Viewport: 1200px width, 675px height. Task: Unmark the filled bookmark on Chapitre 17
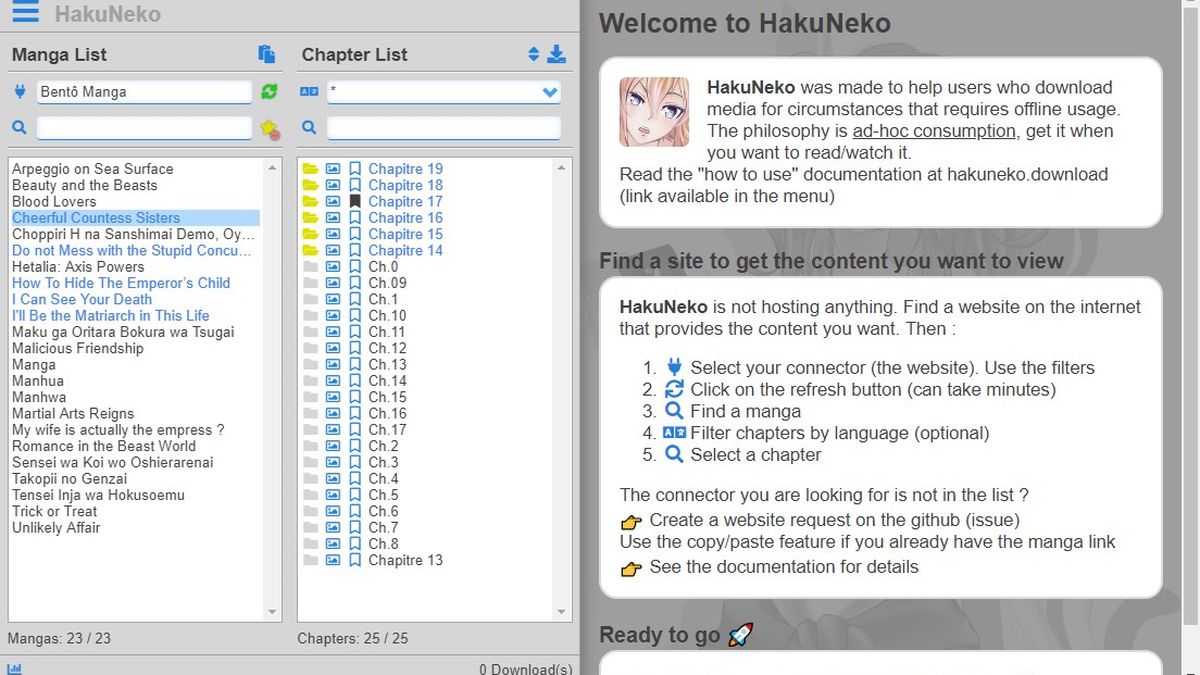(355, 201)
